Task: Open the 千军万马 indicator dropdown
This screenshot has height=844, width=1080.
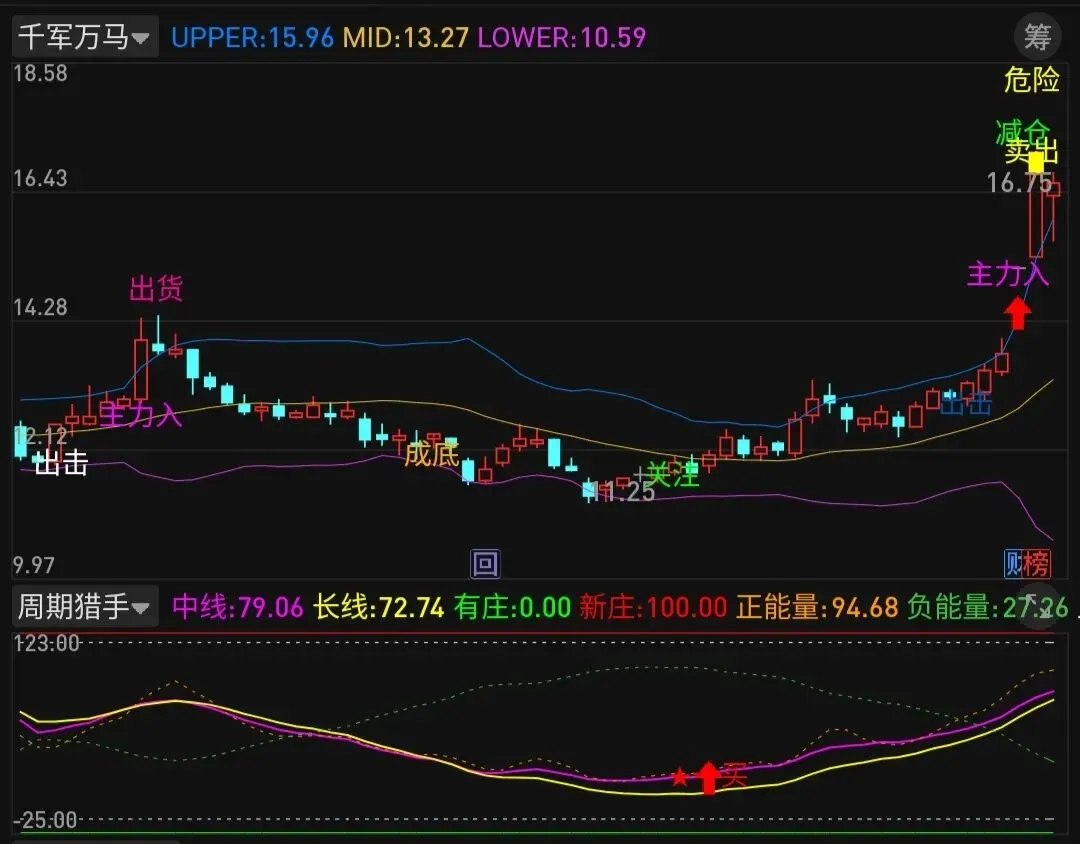Action: [85, 37]
